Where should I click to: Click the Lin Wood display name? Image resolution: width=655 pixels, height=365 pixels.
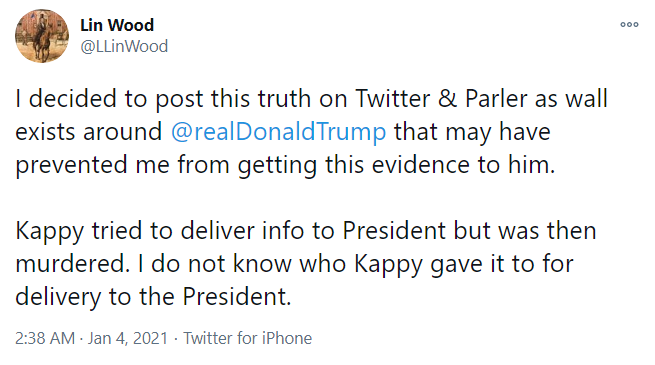tap(117, 25)
